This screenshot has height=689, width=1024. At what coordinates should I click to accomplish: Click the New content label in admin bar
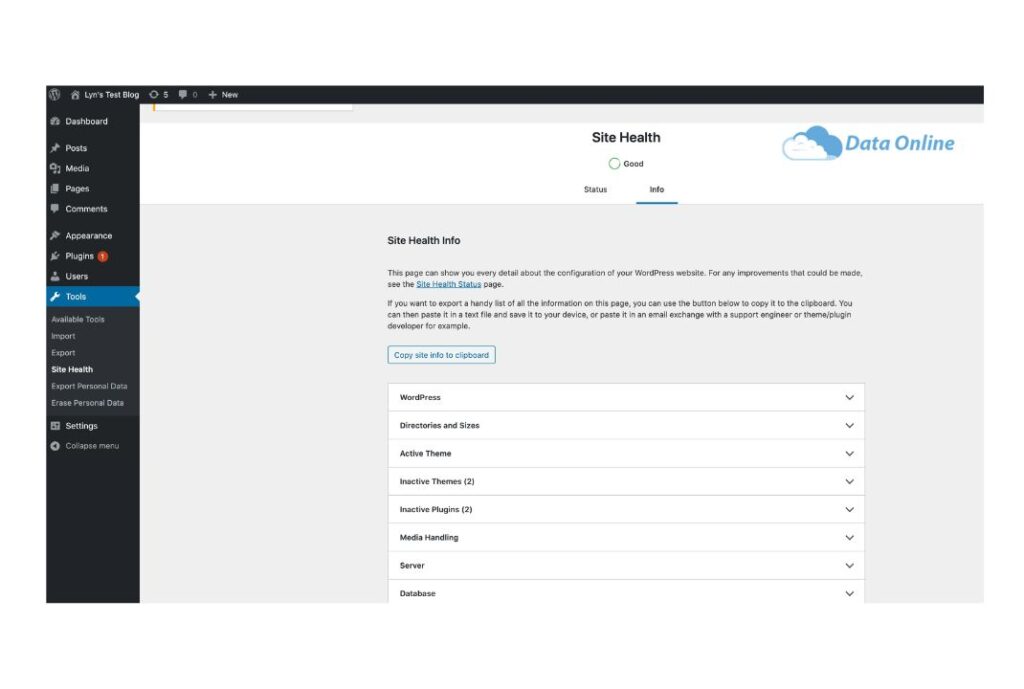[230, 95]
